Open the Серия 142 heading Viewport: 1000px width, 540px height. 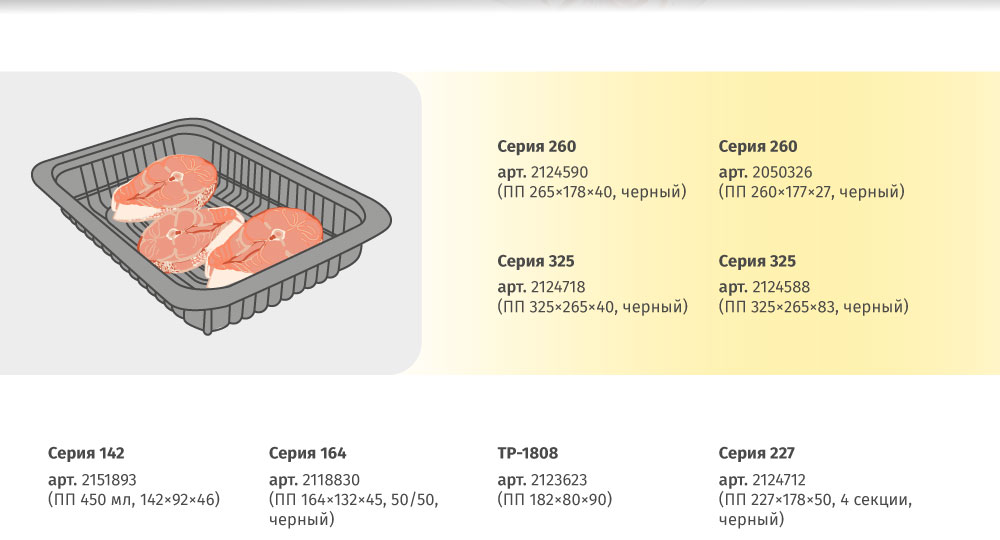pyautogui.click(x=86, y=453)
